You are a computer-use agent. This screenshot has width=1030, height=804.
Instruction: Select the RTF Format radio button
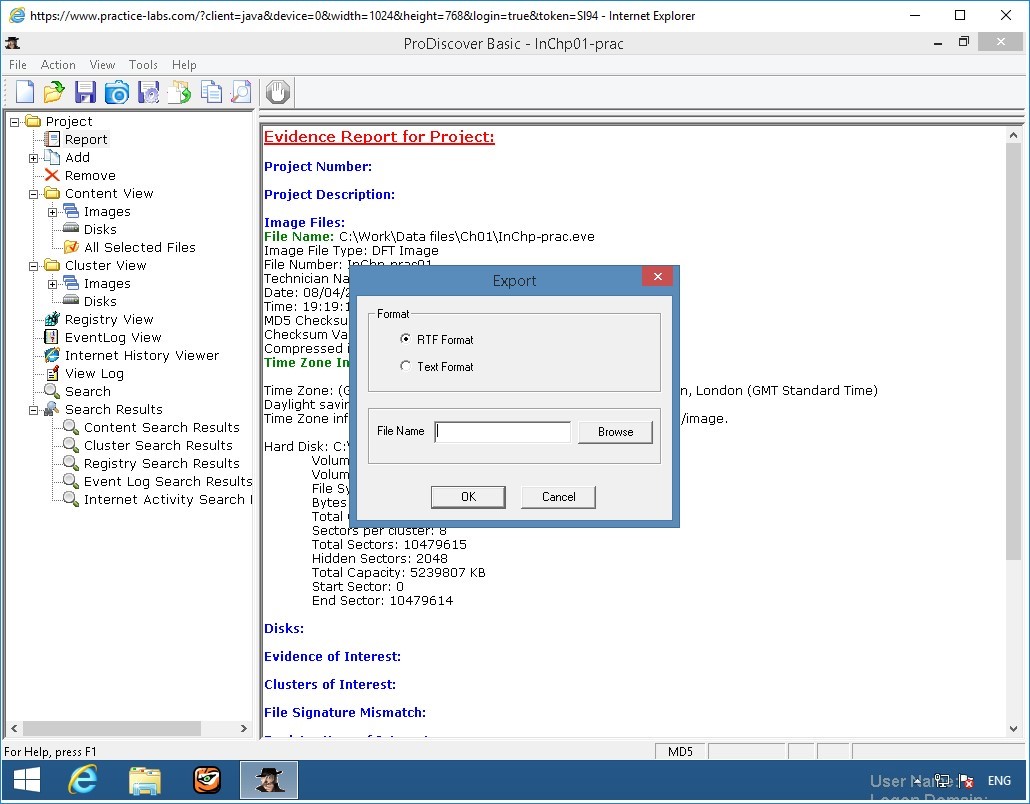[x=405, y=339]
